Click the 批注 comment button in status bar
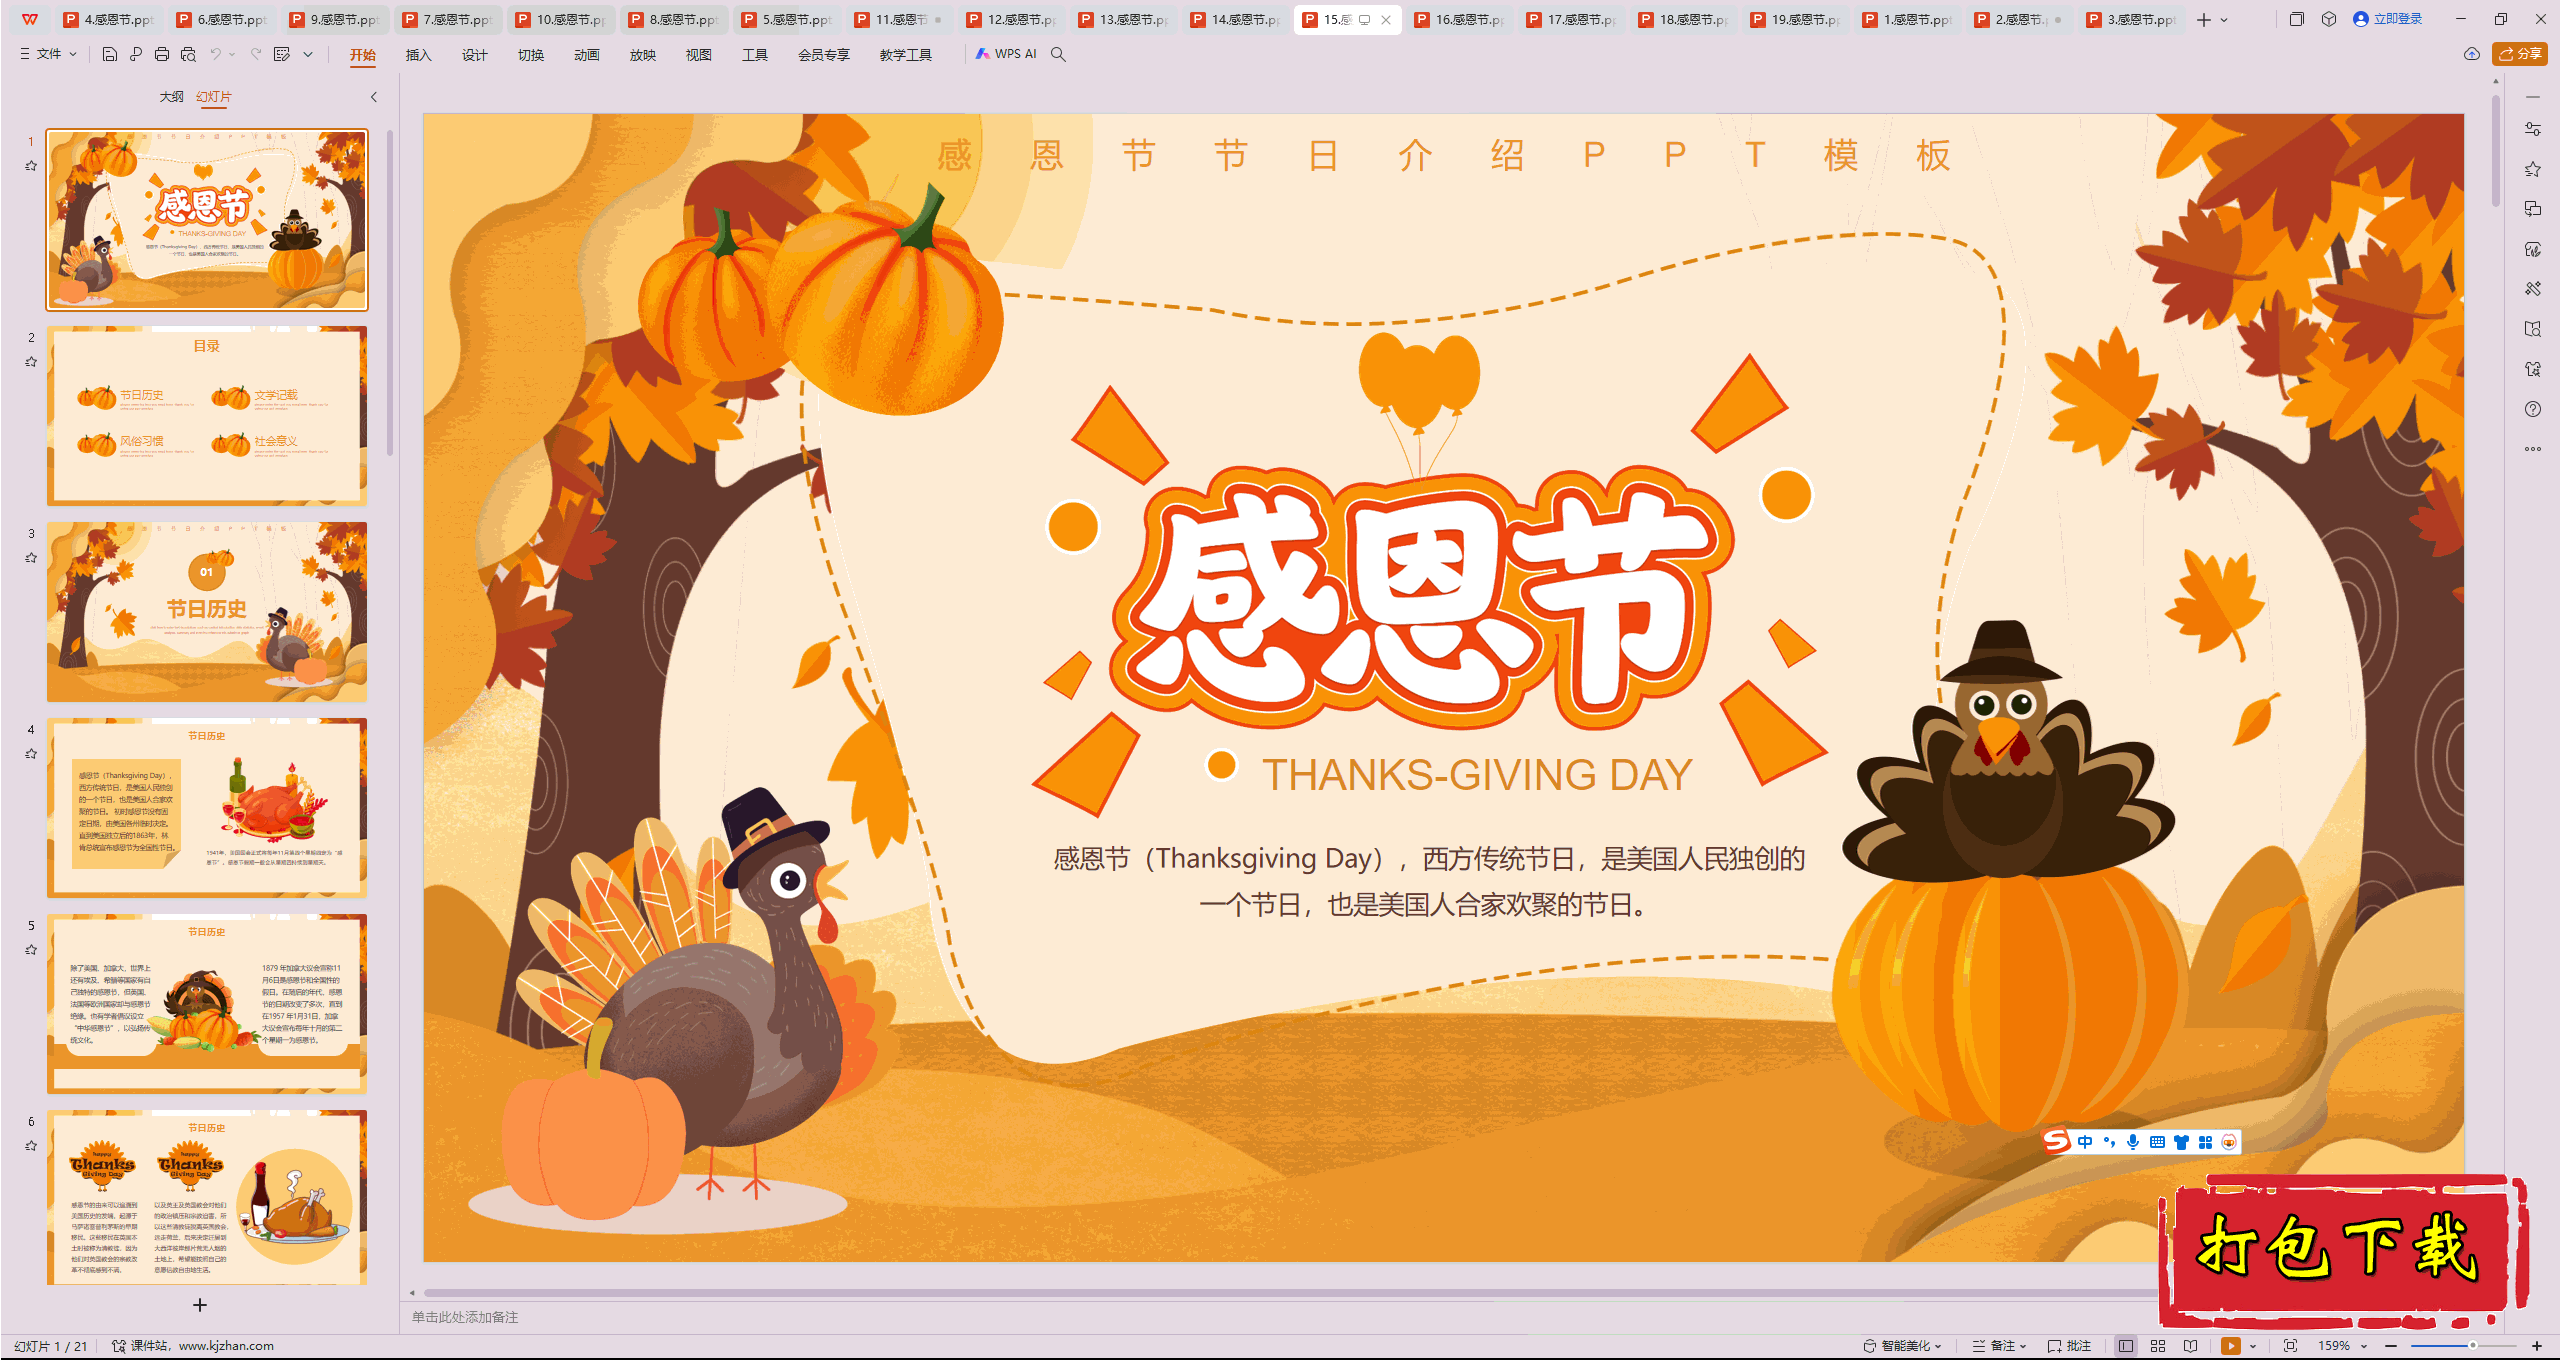This screenshot has width=2560, height=1360. [x=2069, y=1346]
